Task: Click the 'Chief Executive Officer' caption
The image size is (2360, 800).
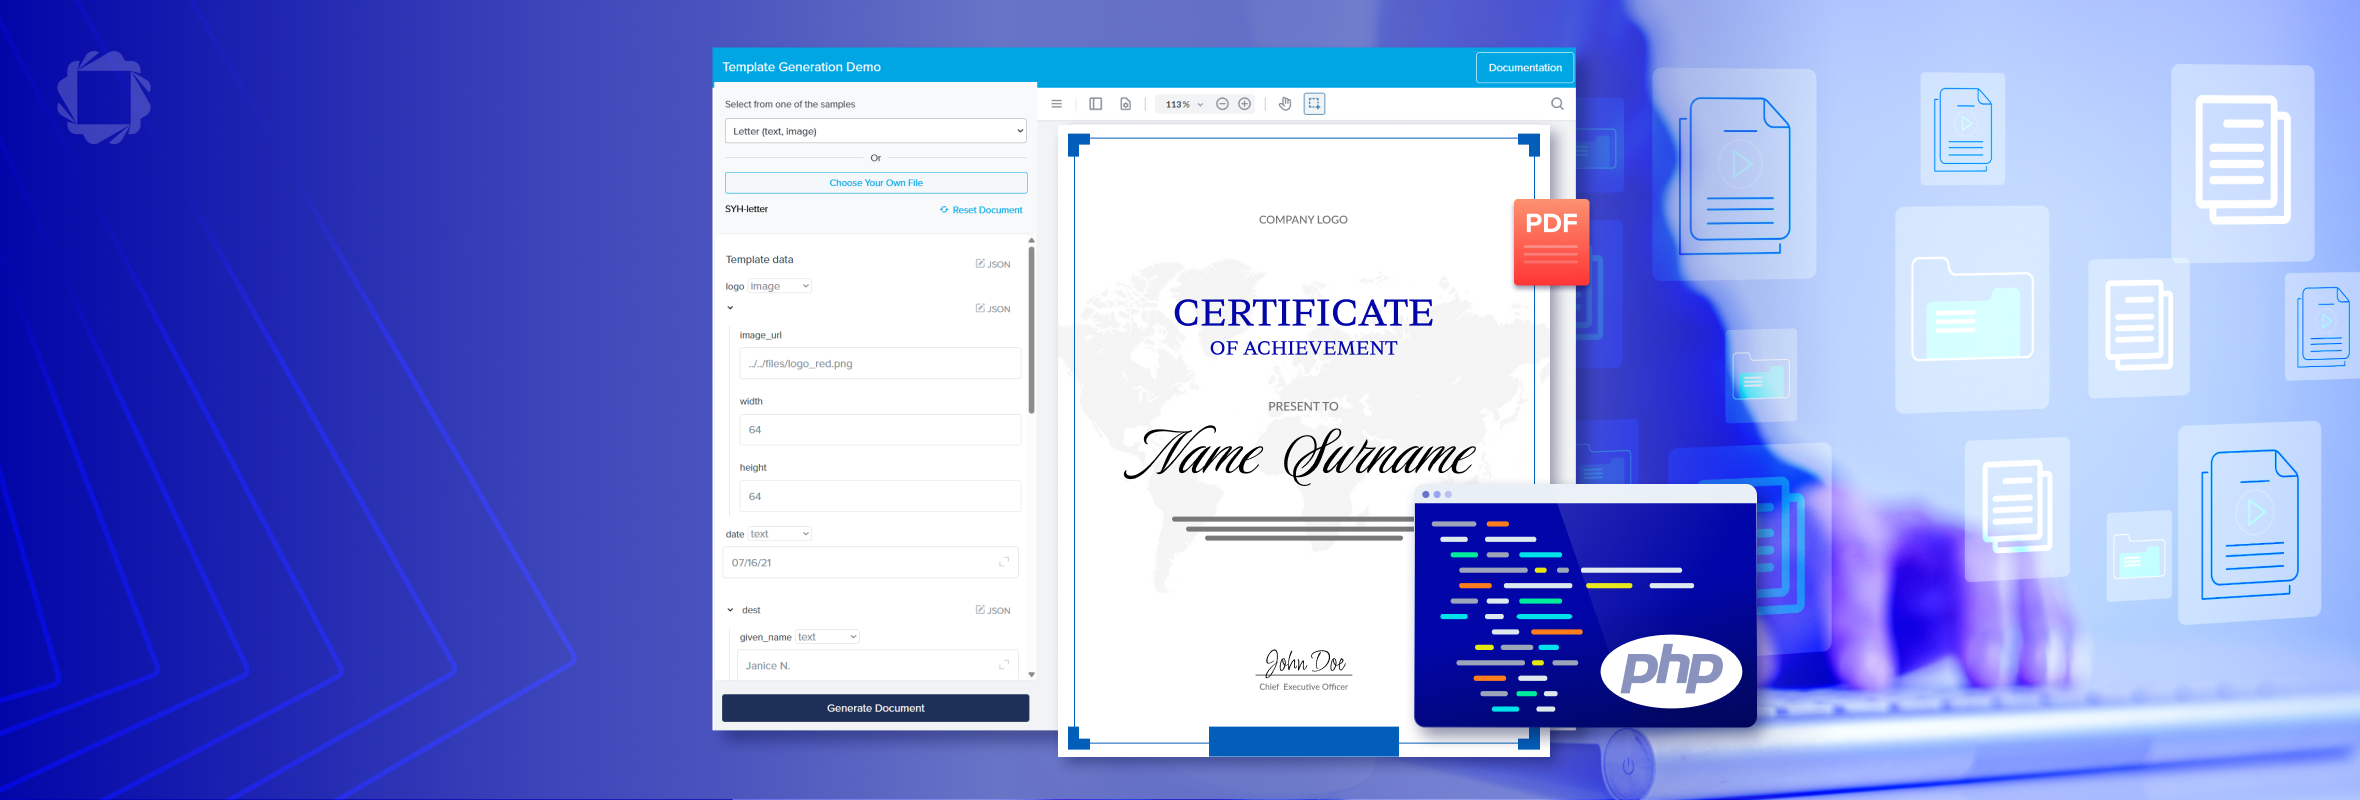Action: [x=1303, y=687]
